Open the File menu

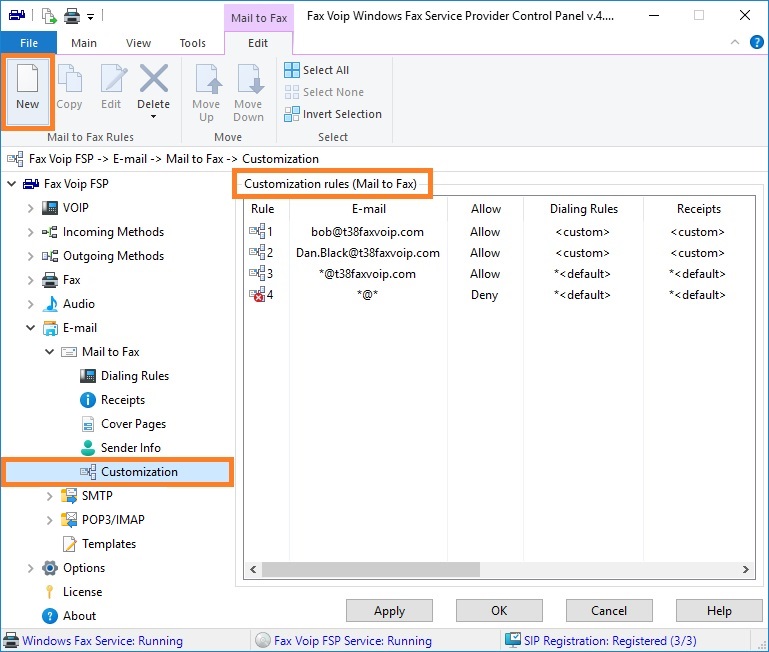pyautogui.click(x=29, y=43)
